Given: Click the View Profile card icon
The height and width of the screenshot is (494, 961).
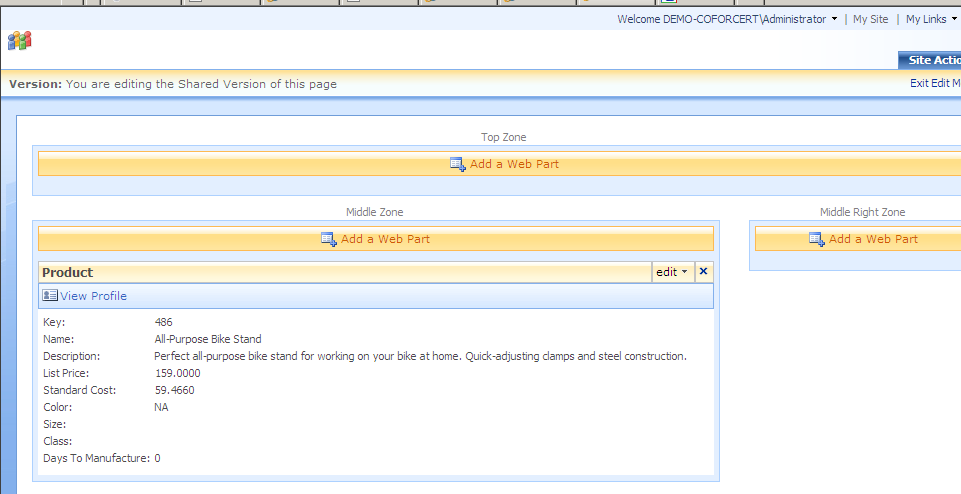Looking at the screenshot, I should tap(50, 296).
